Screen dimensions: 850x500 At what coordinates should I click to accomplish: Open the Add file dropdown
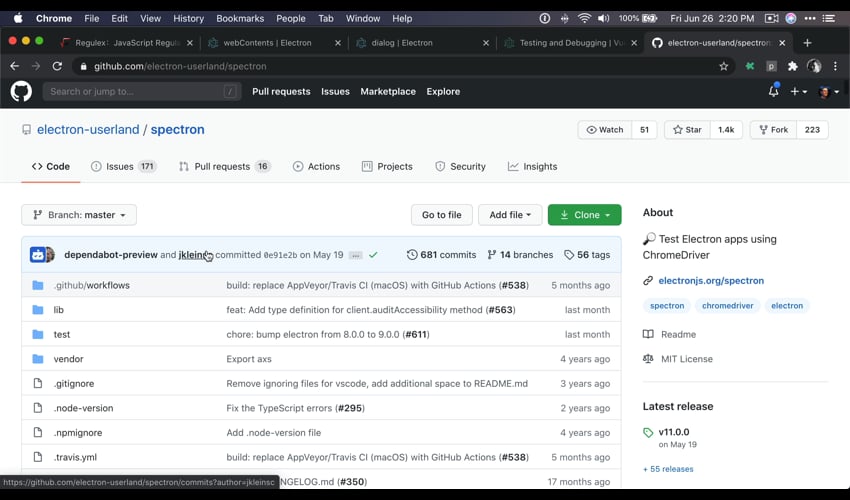(x=510, y=215)
